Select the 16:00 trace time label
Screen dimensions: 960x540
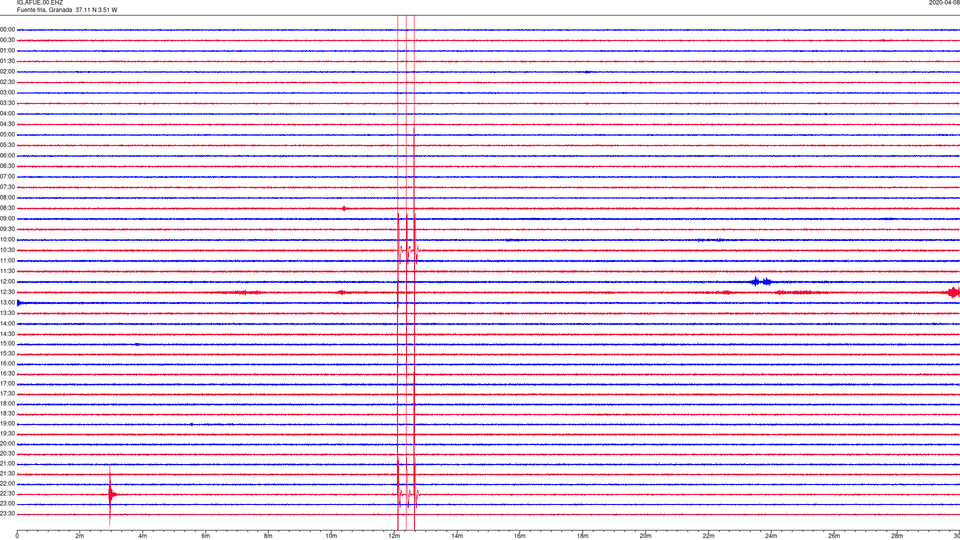click(7, 364)
